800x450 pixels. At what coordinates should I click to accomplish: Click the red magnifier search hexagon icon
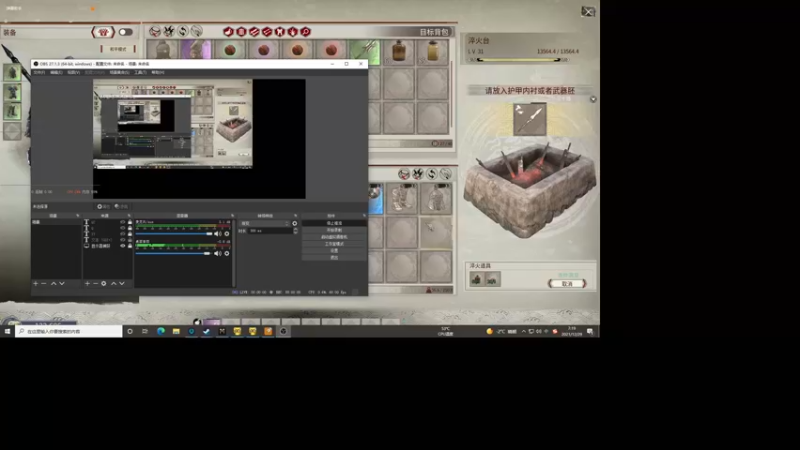click(x=306, y=32)
